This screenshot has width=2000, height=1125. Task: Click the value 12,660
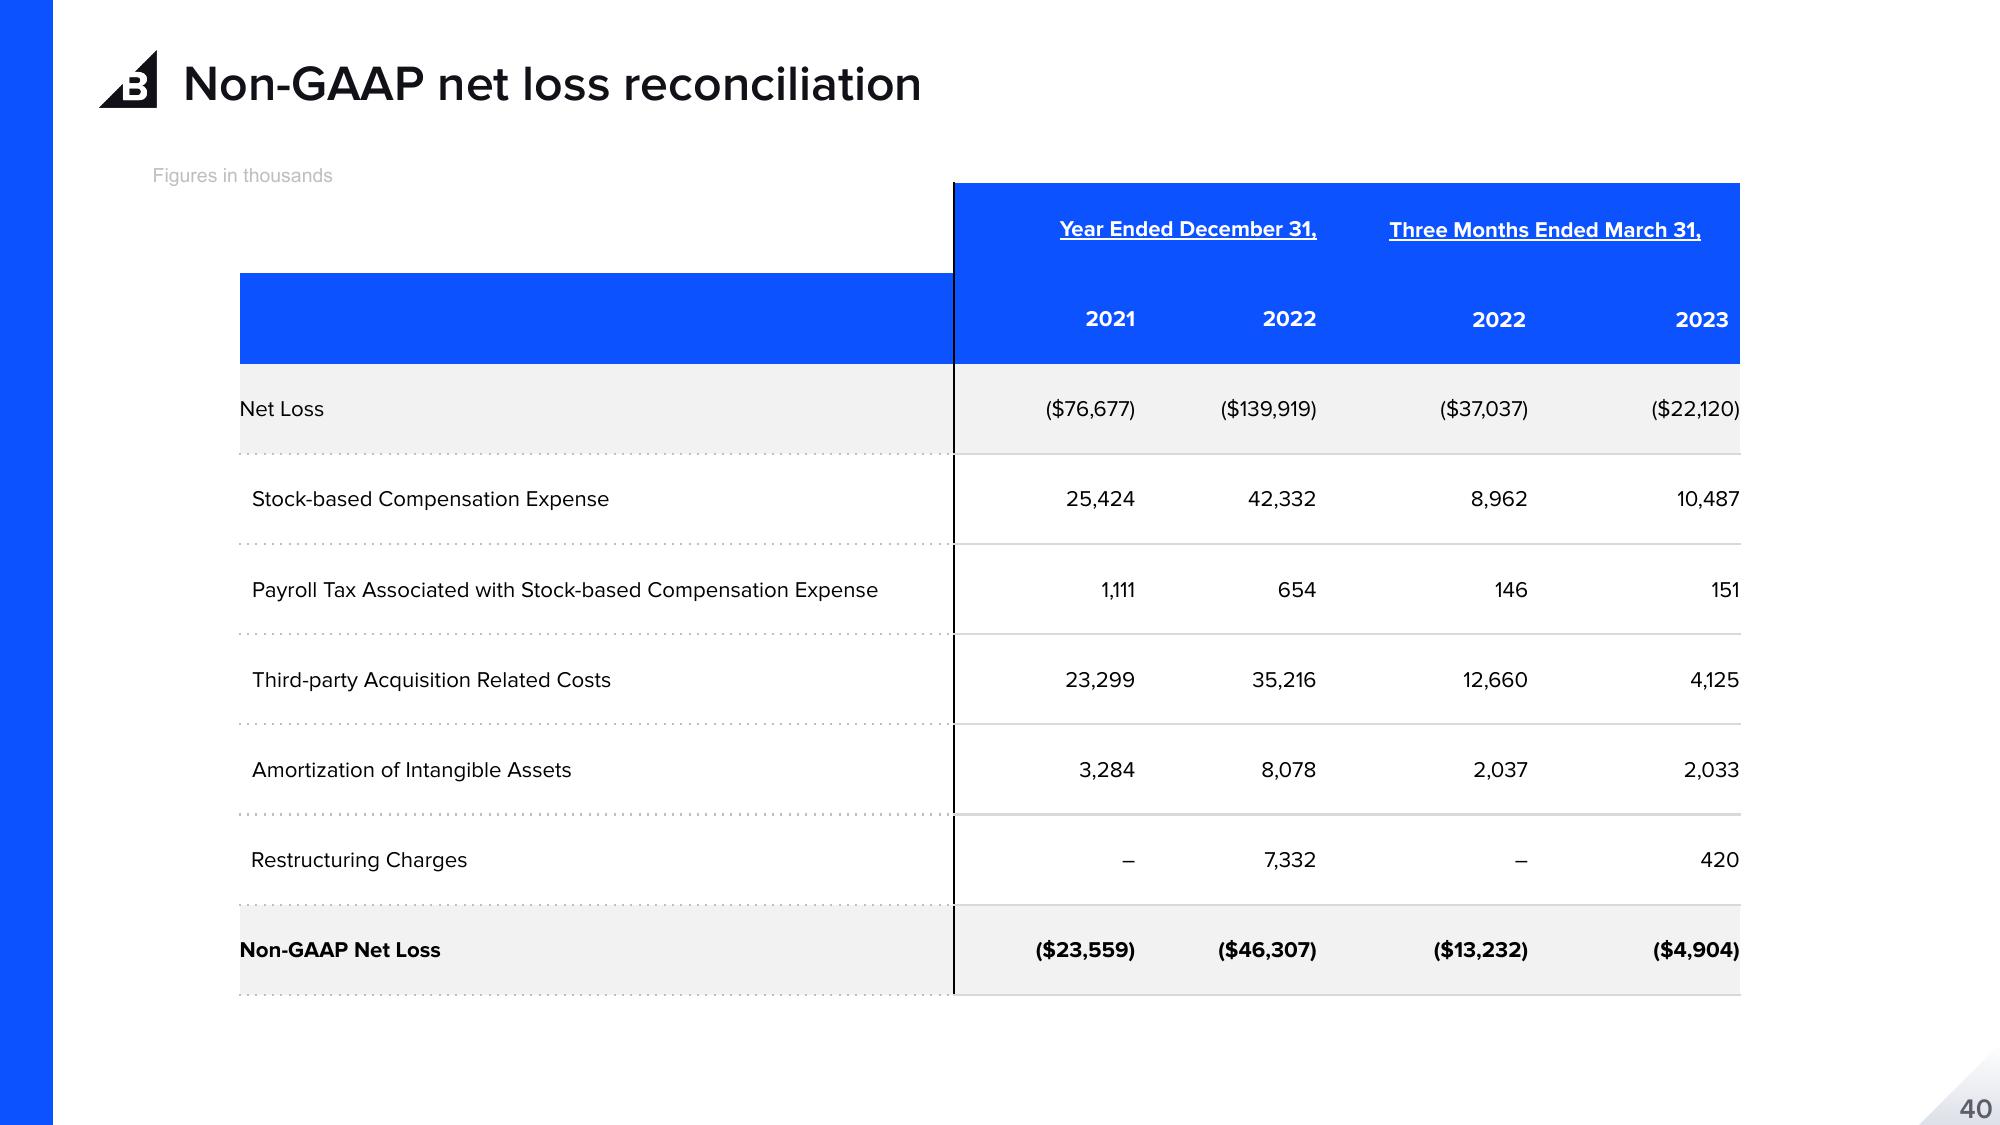tap(1495, 680)
